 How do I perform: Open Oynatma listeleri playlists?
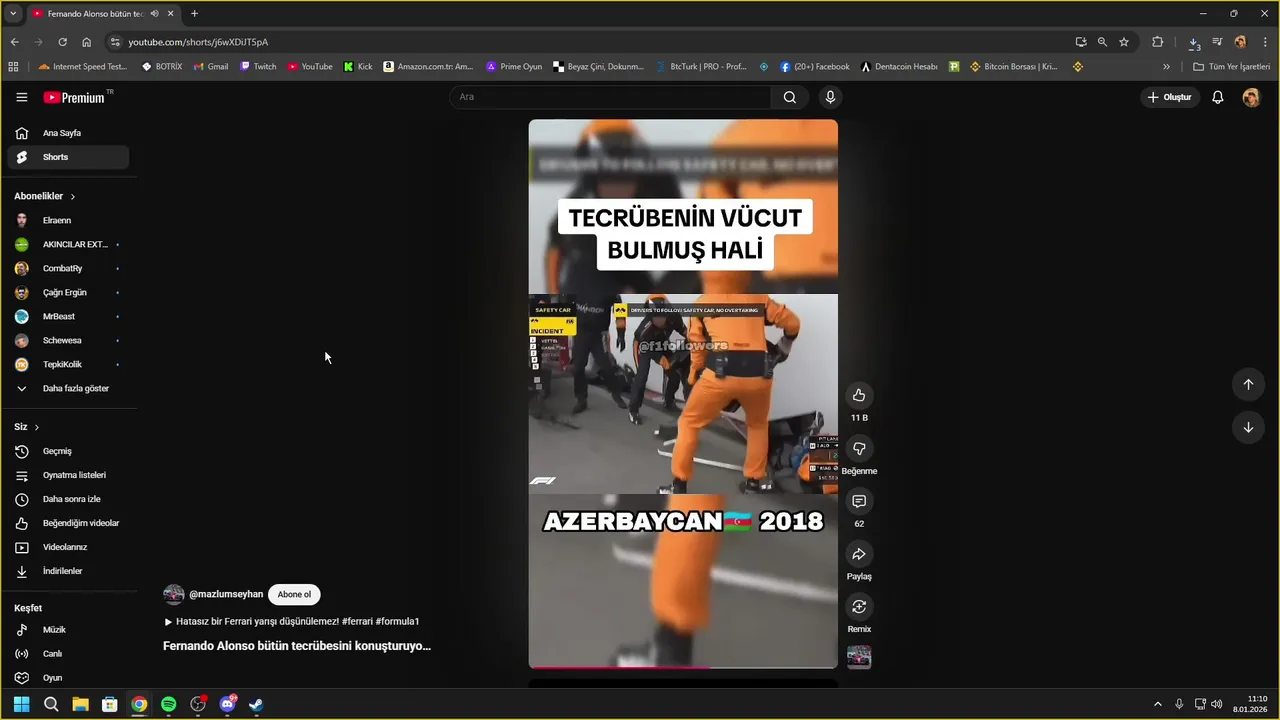pyautogui.click(x=68, y=475)
